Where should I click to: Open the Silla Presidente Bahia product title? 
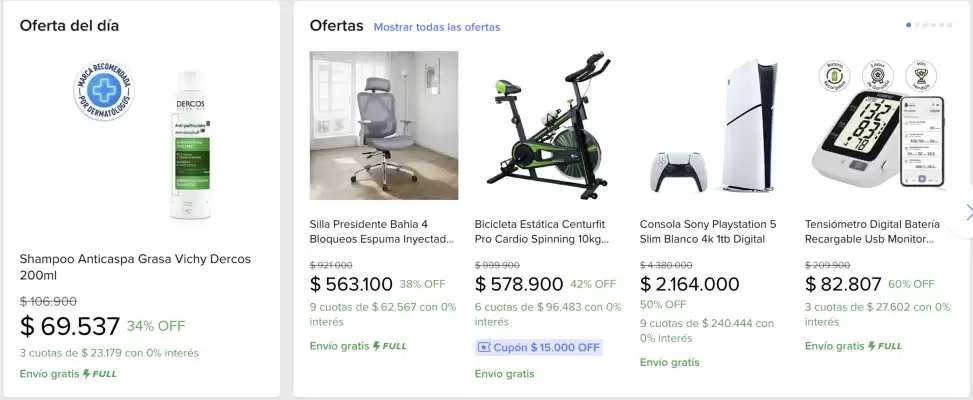(382, 232)
